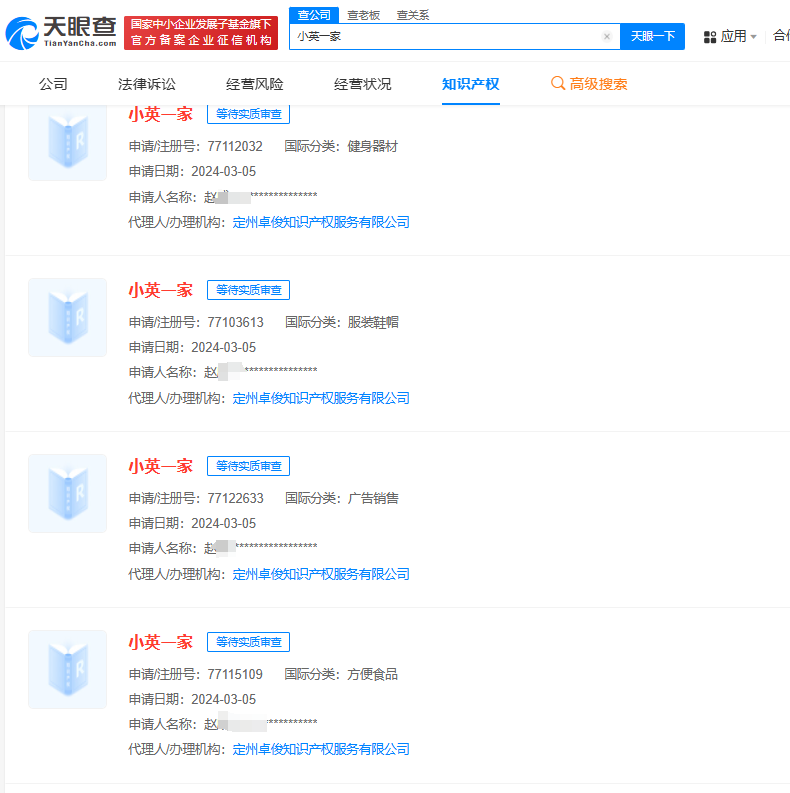The height and width of the screenshot is (793, 790).
Task: Click 等待实质审查 badge on 77103613 entry
Action: pos(248,290)
